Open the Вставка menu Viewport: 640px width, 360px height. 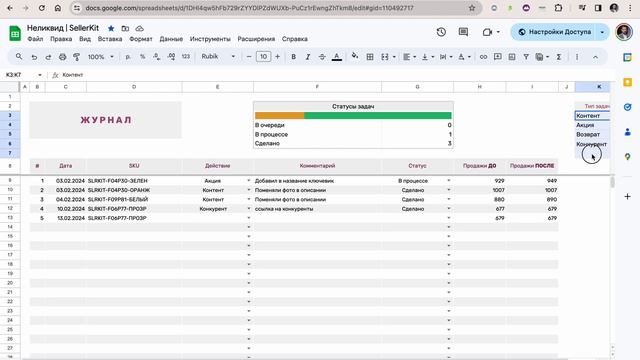coord(110,39)
